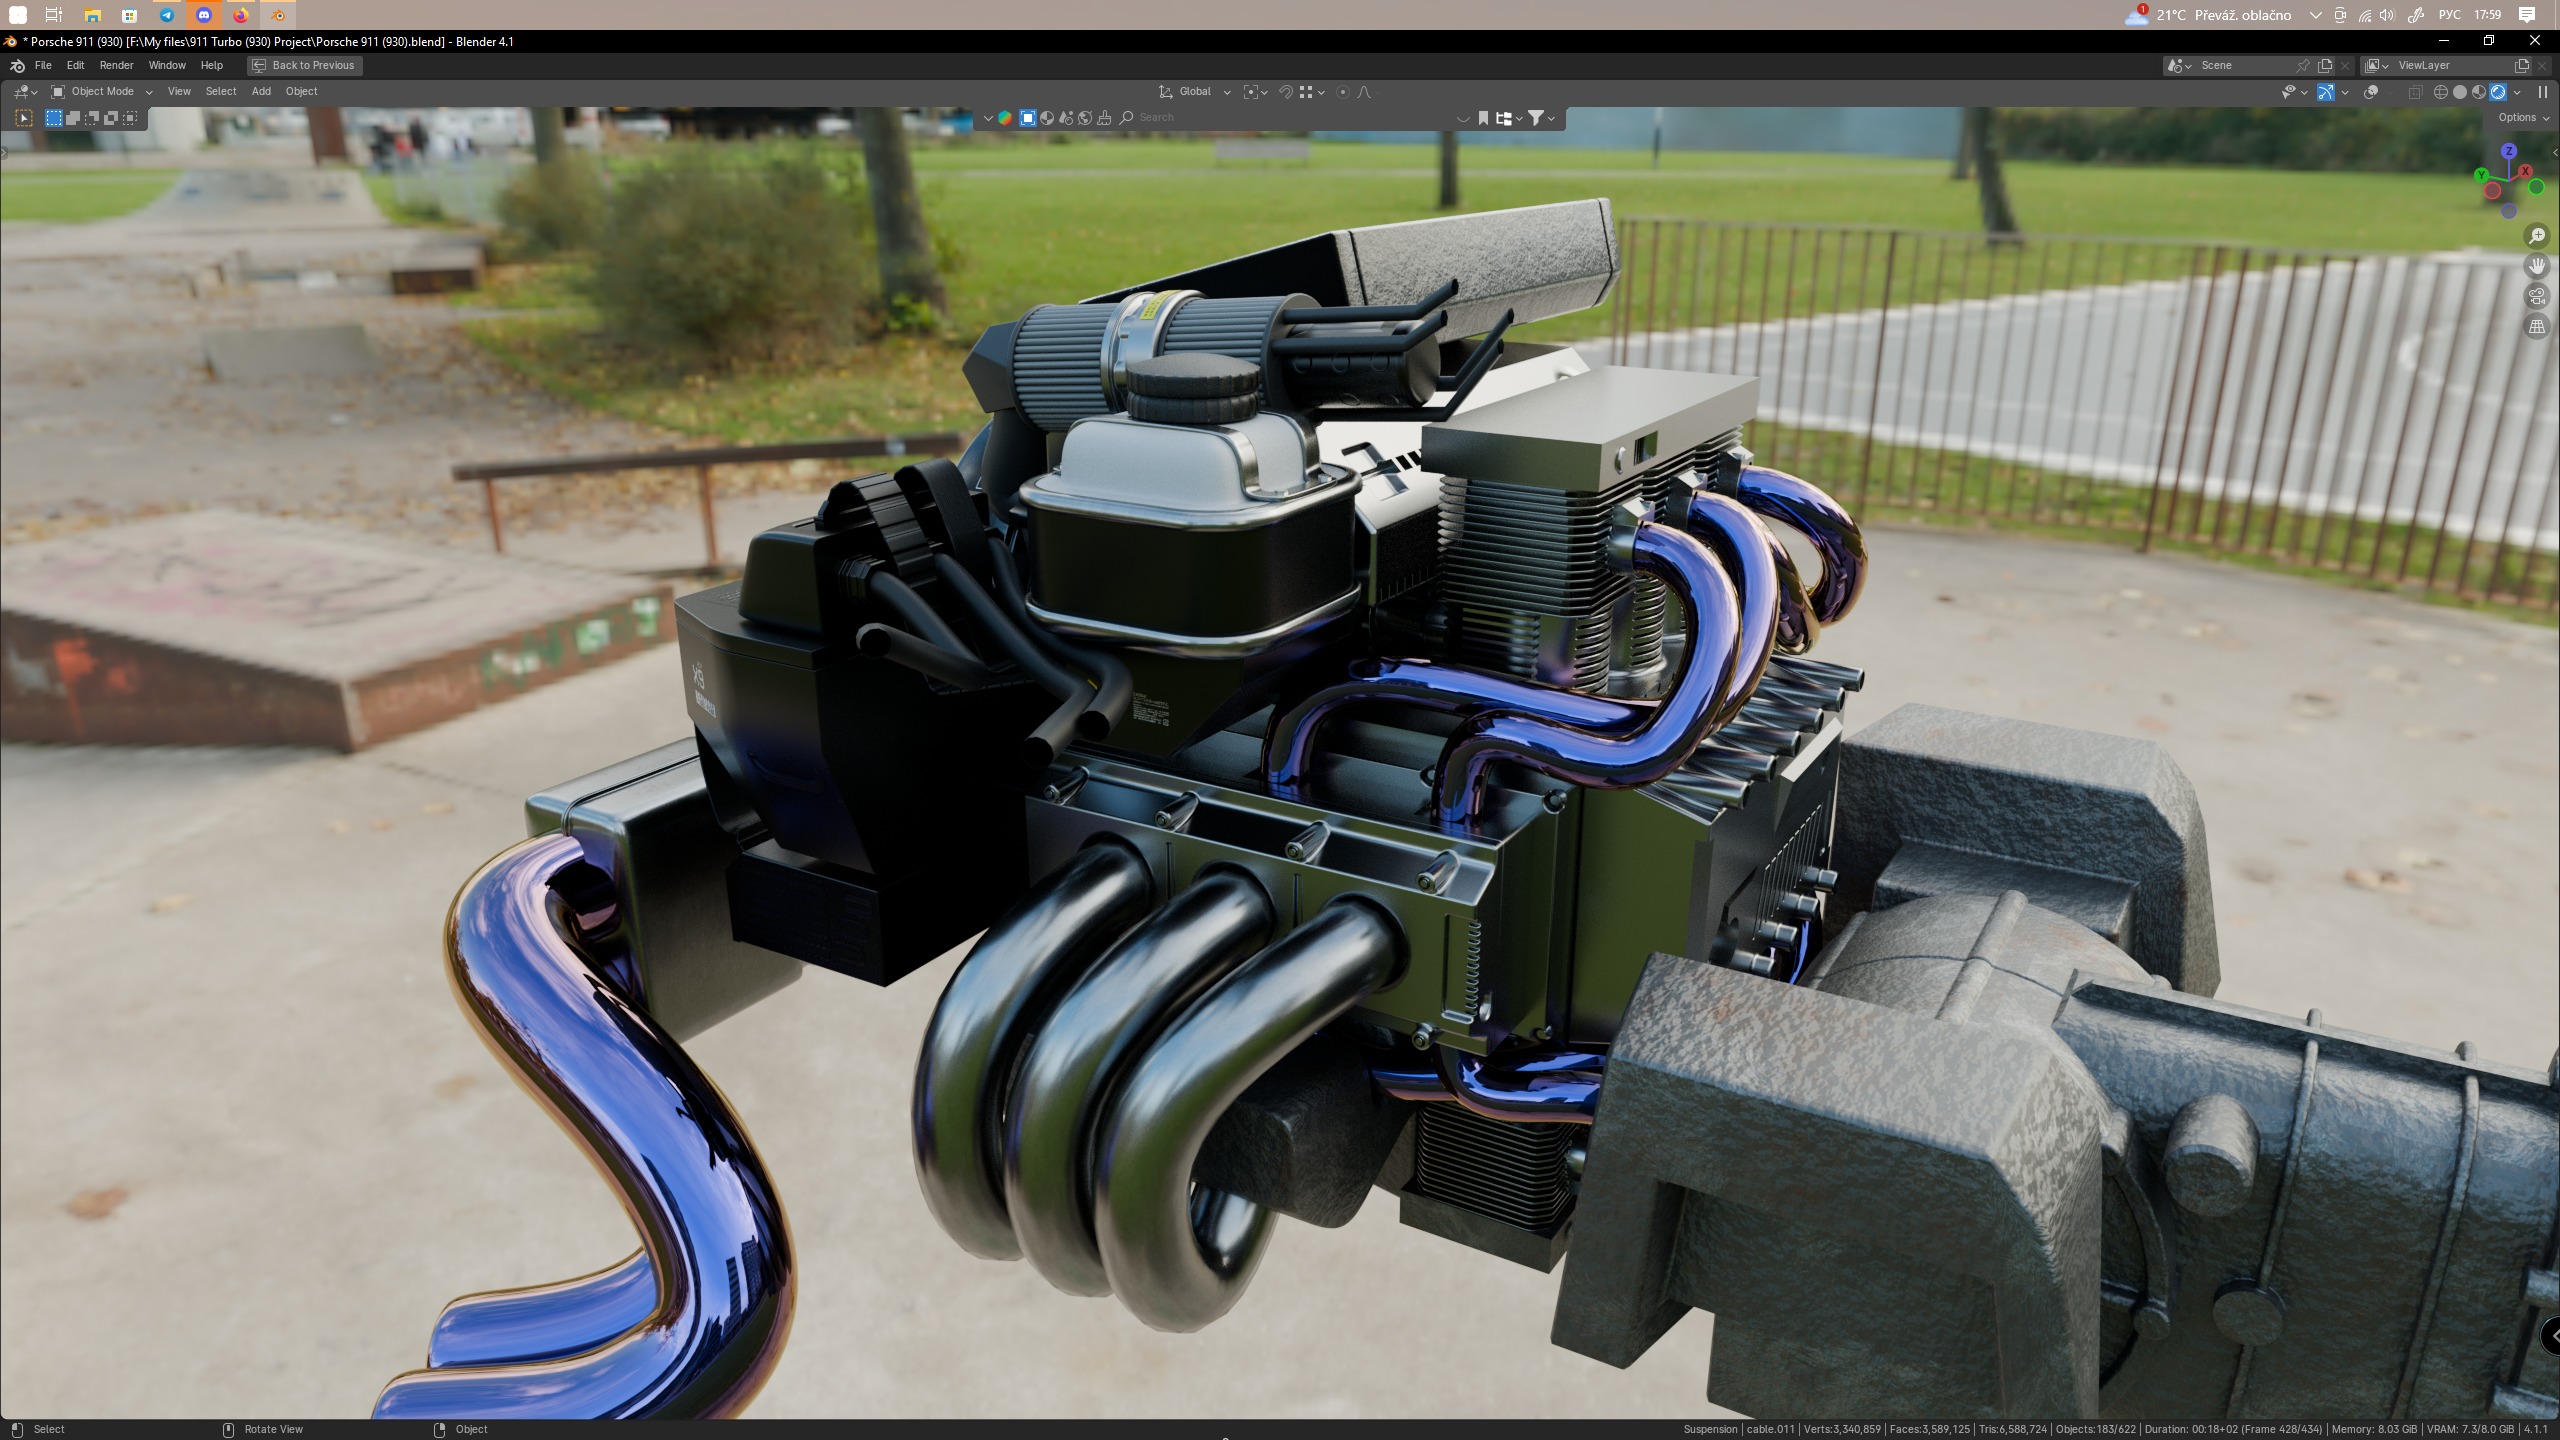Create new scene next to Scene field

[2325, 65]
